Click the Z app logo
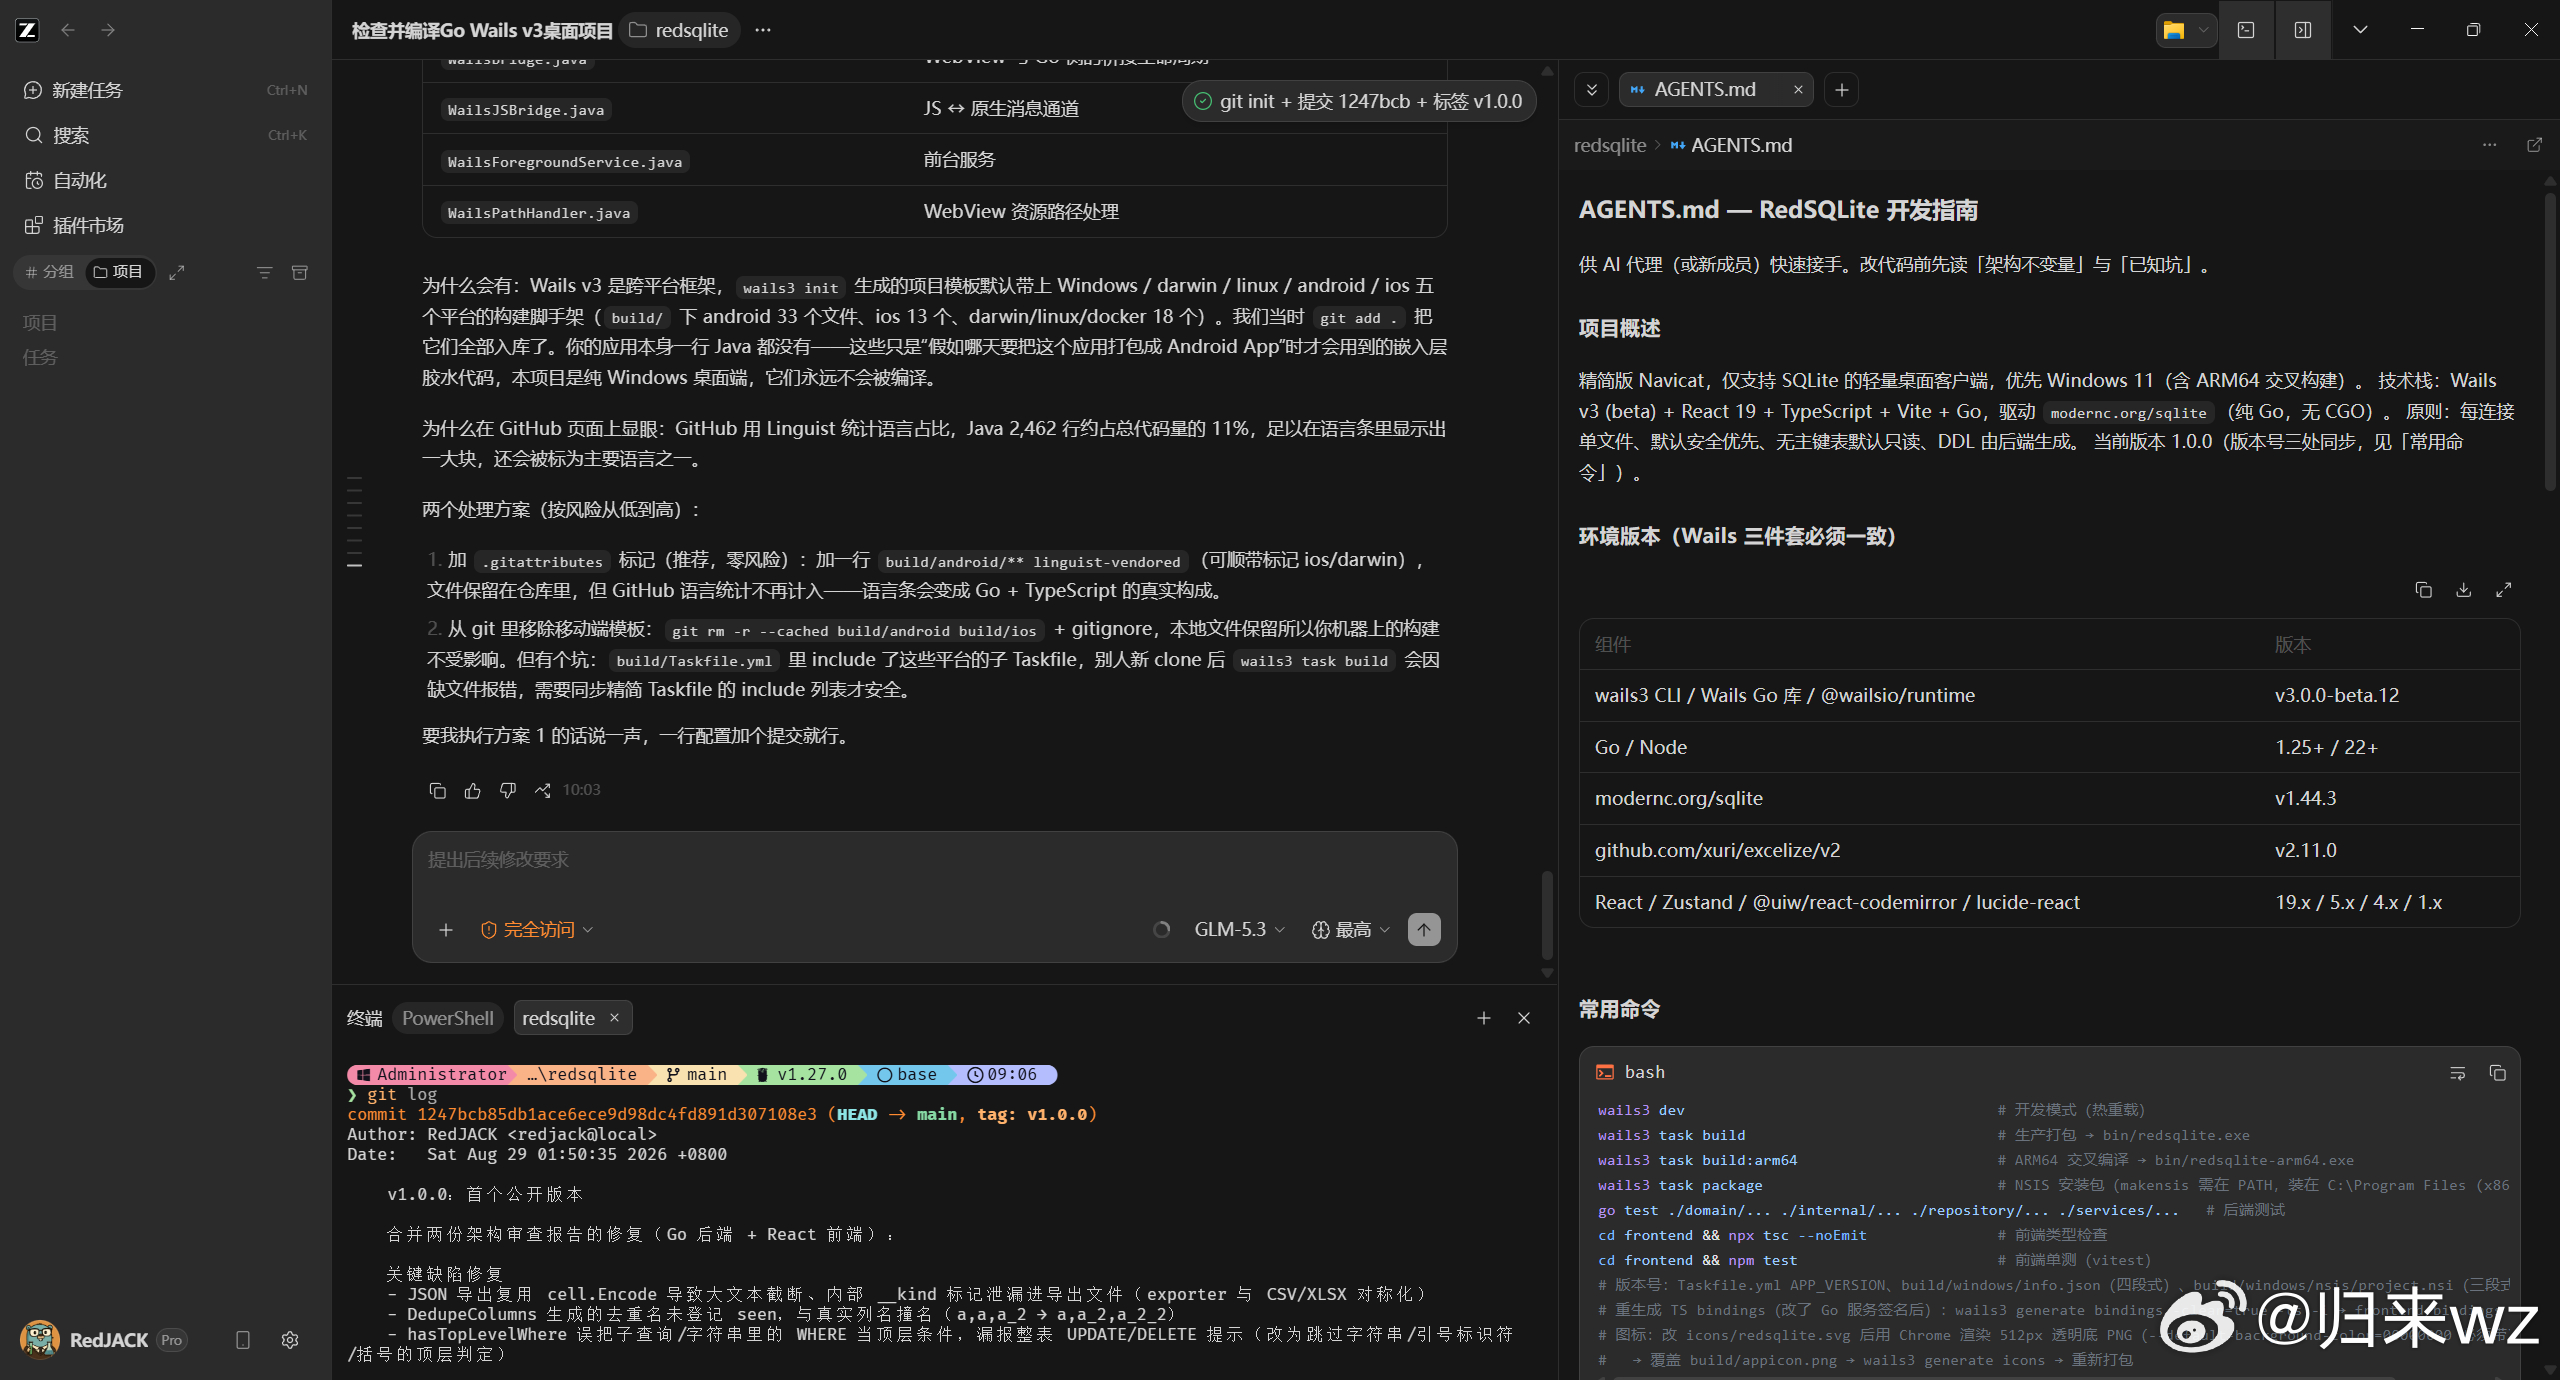 tap(28, 30)
